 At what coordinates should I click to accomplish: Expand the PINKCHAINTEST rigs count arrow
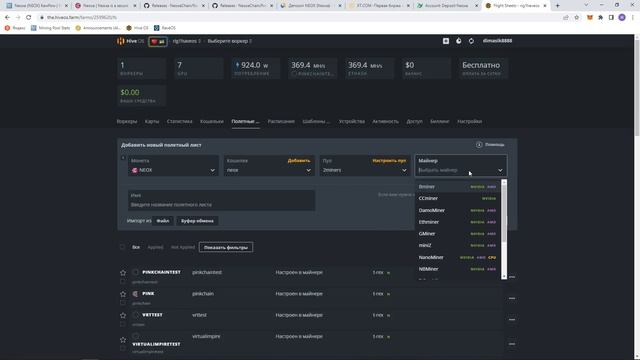point(388,273)
